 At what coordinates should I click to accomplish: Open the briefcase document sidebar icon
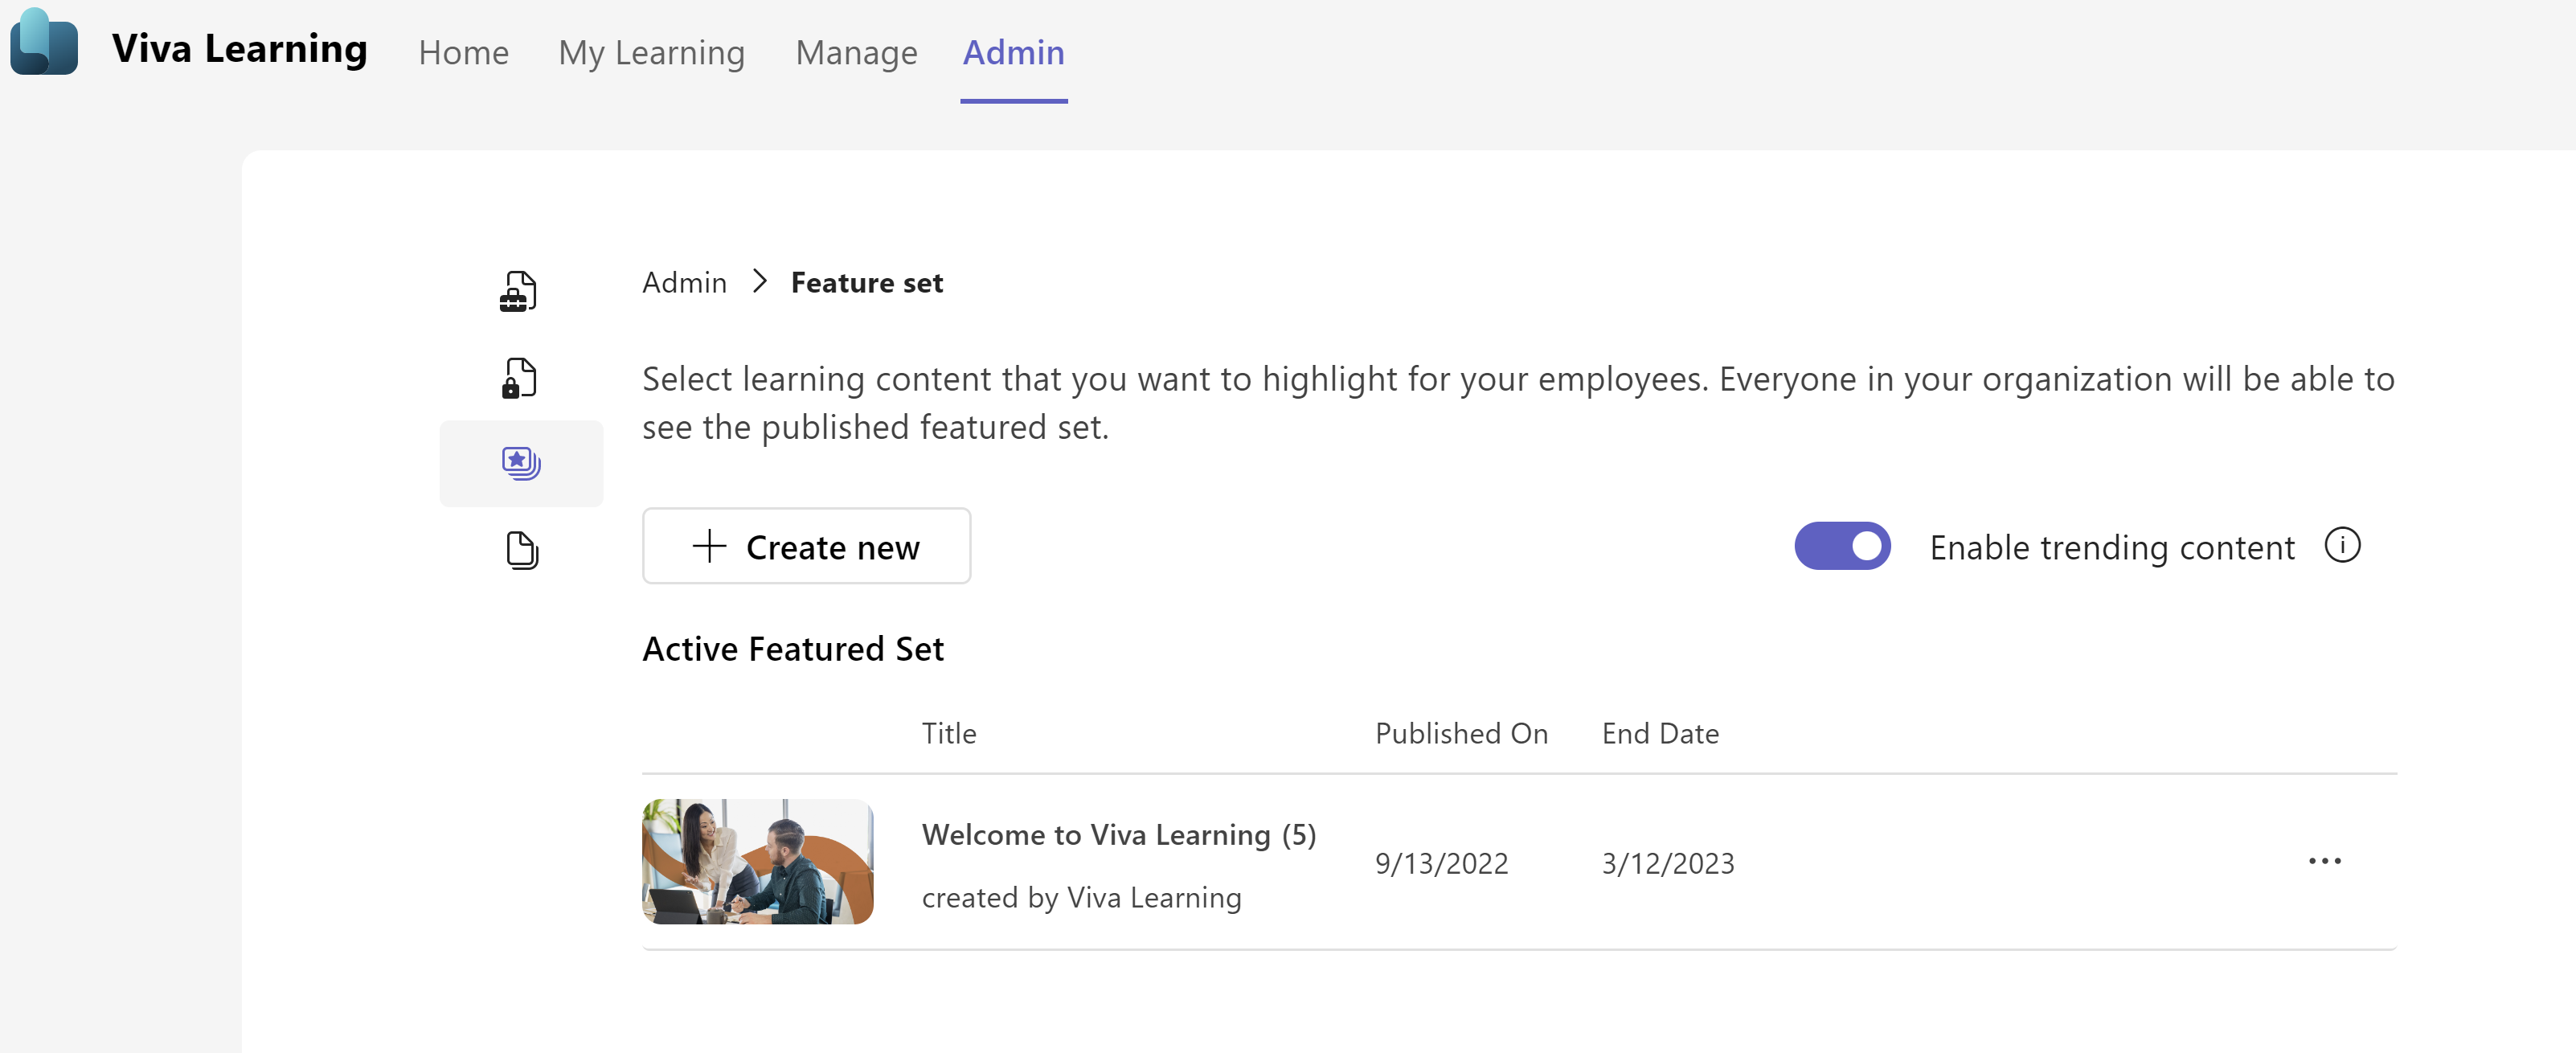click(519, 291)
